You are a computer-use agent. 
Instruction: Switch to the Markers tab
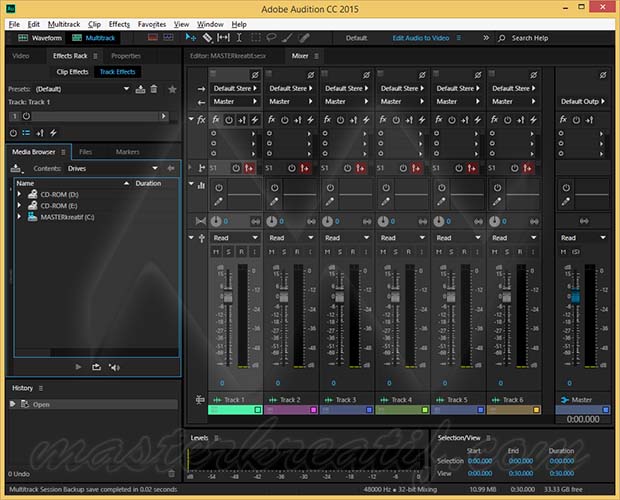127,152
